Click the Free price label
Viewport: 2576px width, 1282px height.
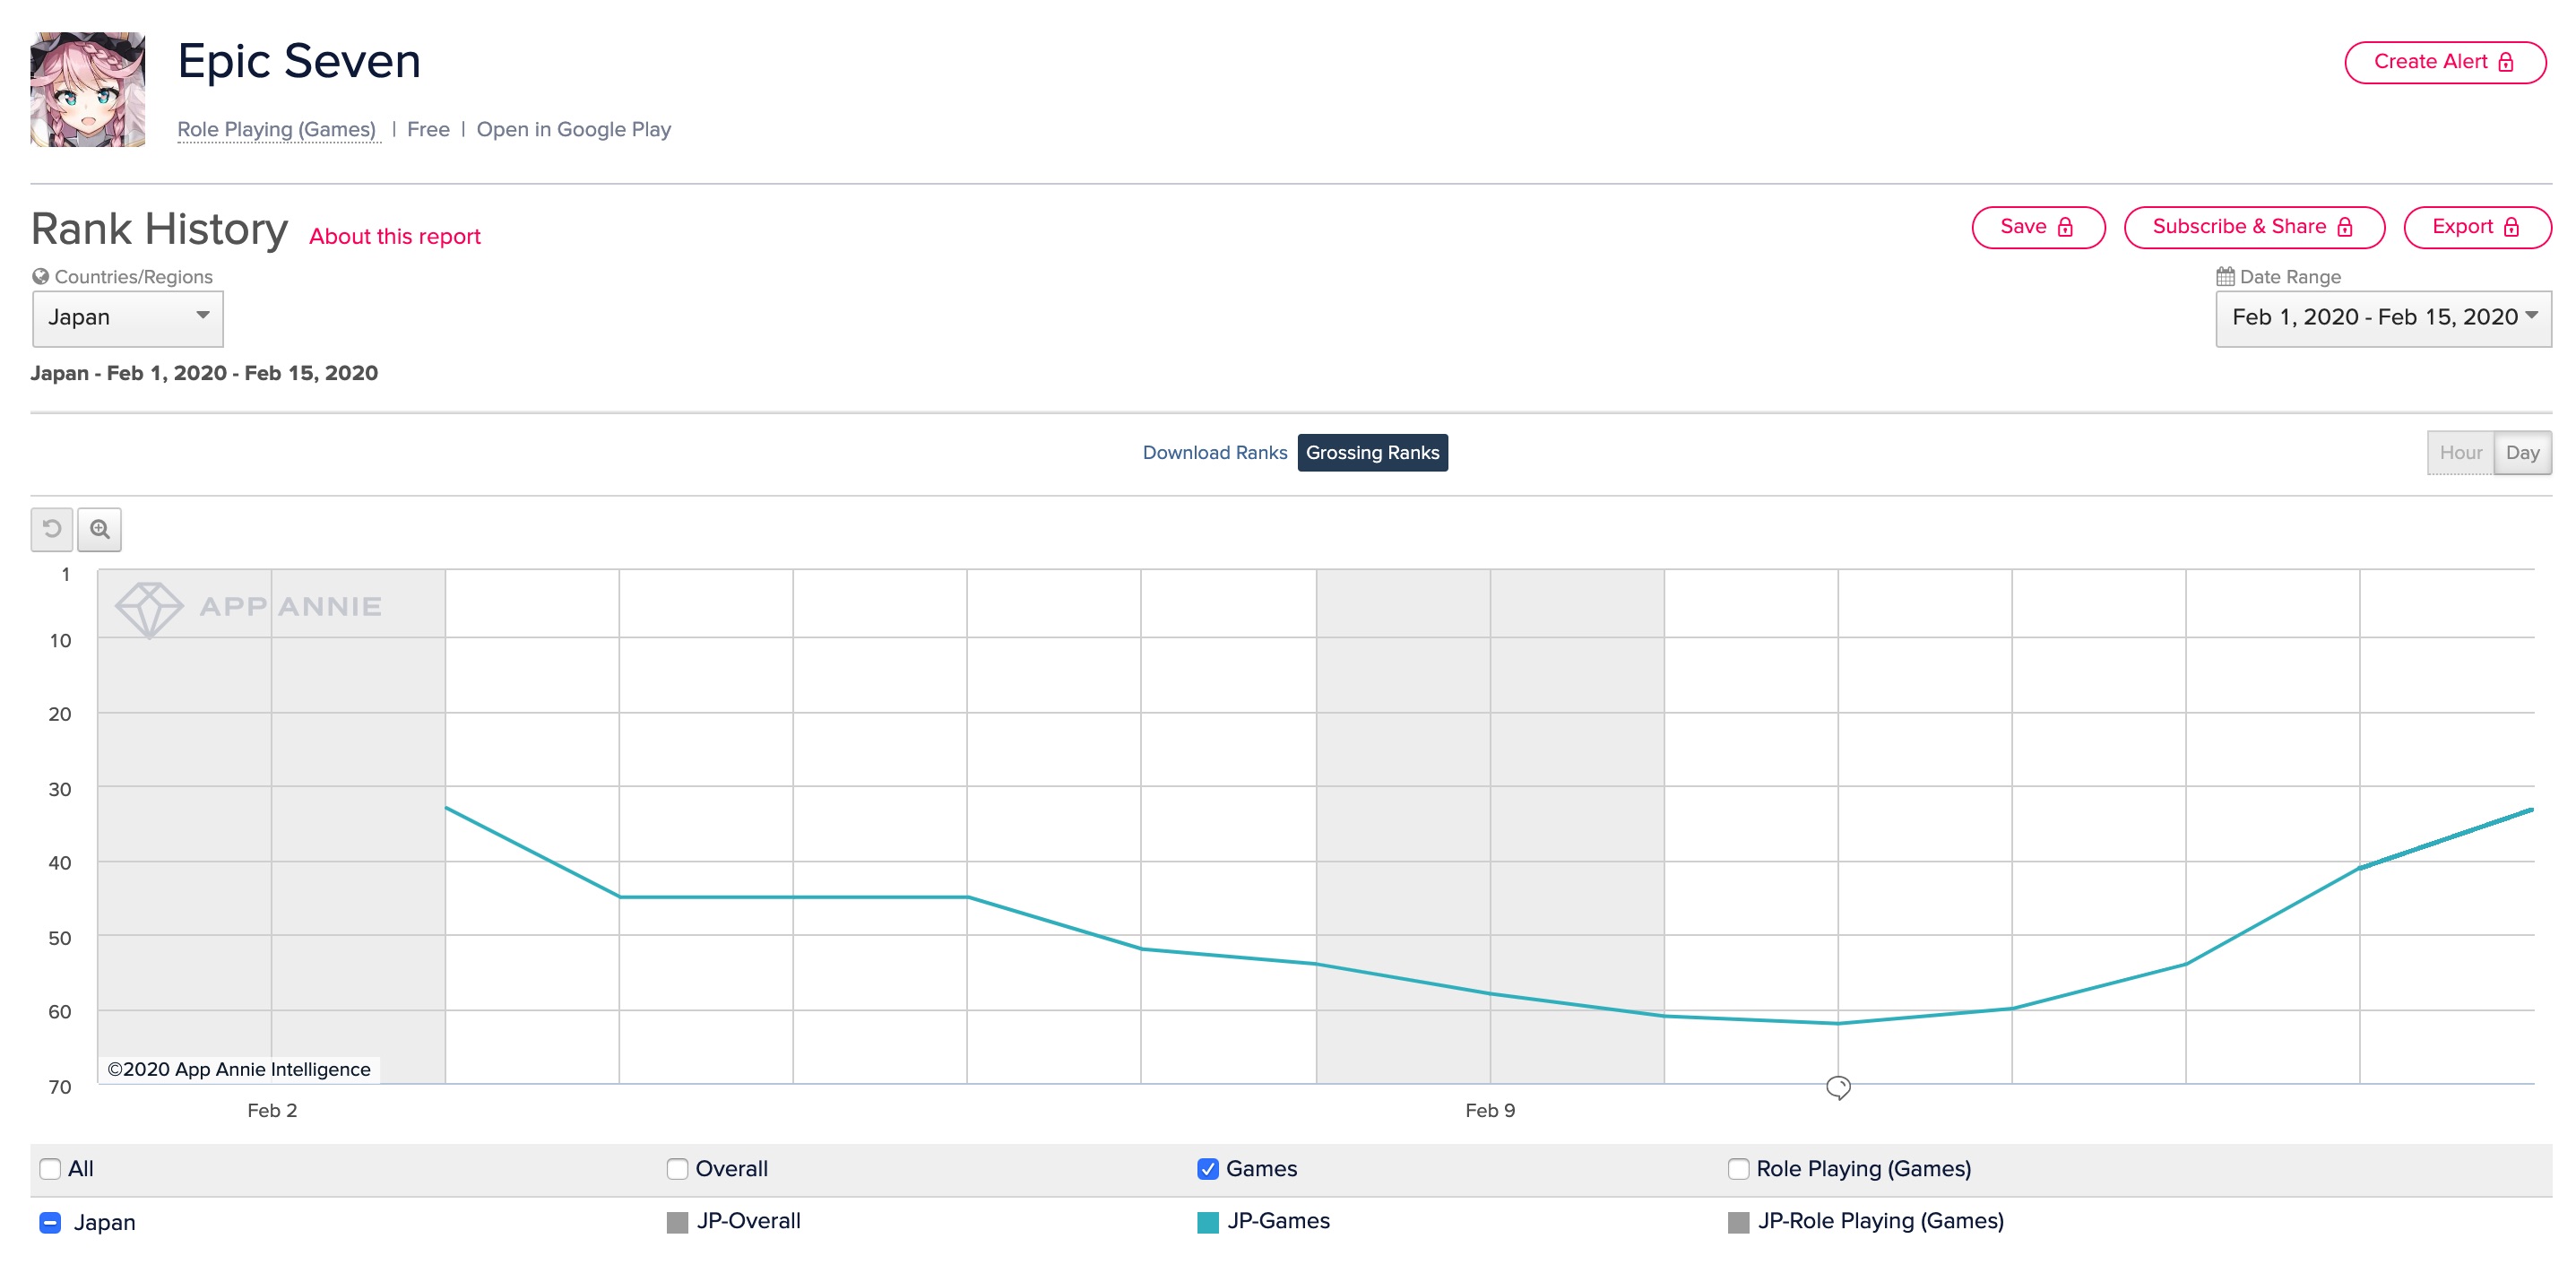(x=428, y=129)
